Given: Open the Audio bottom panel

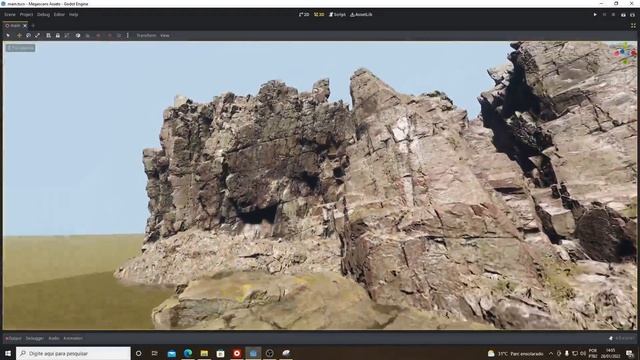Looking at the screenshot, I should [x=53, y=338].
